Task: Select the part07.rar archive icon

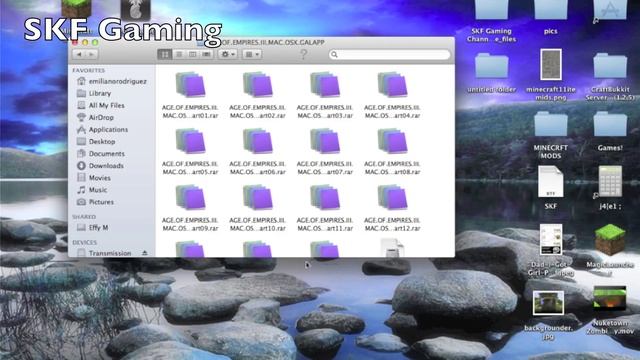Action: pyautogui.click(x=325, y=141)
